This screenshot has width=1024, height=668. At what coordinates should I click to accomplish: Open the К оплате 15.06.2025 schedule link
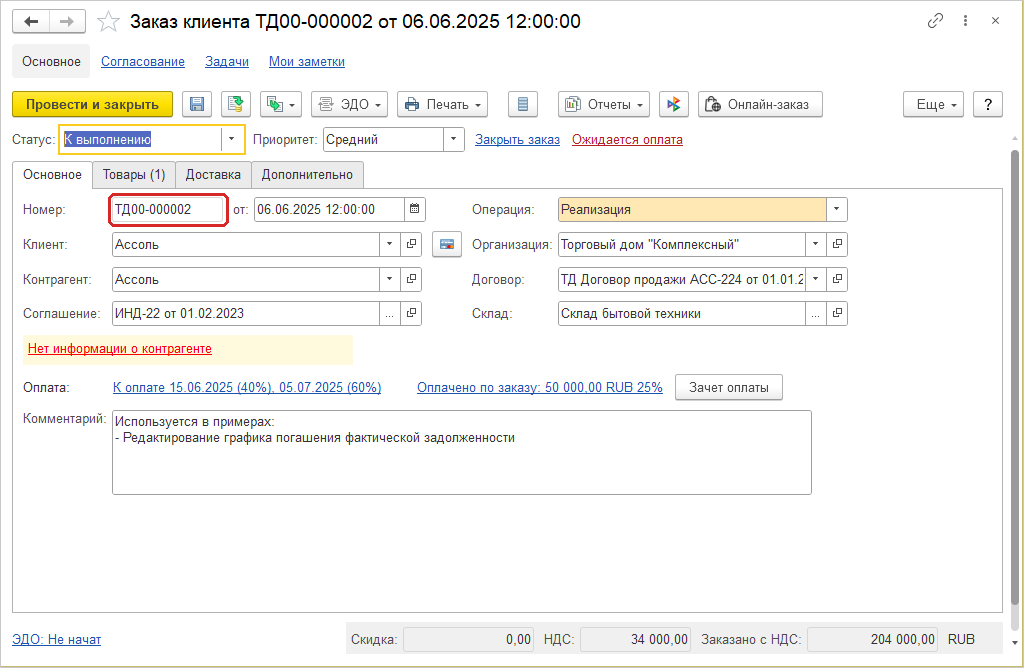247,387
